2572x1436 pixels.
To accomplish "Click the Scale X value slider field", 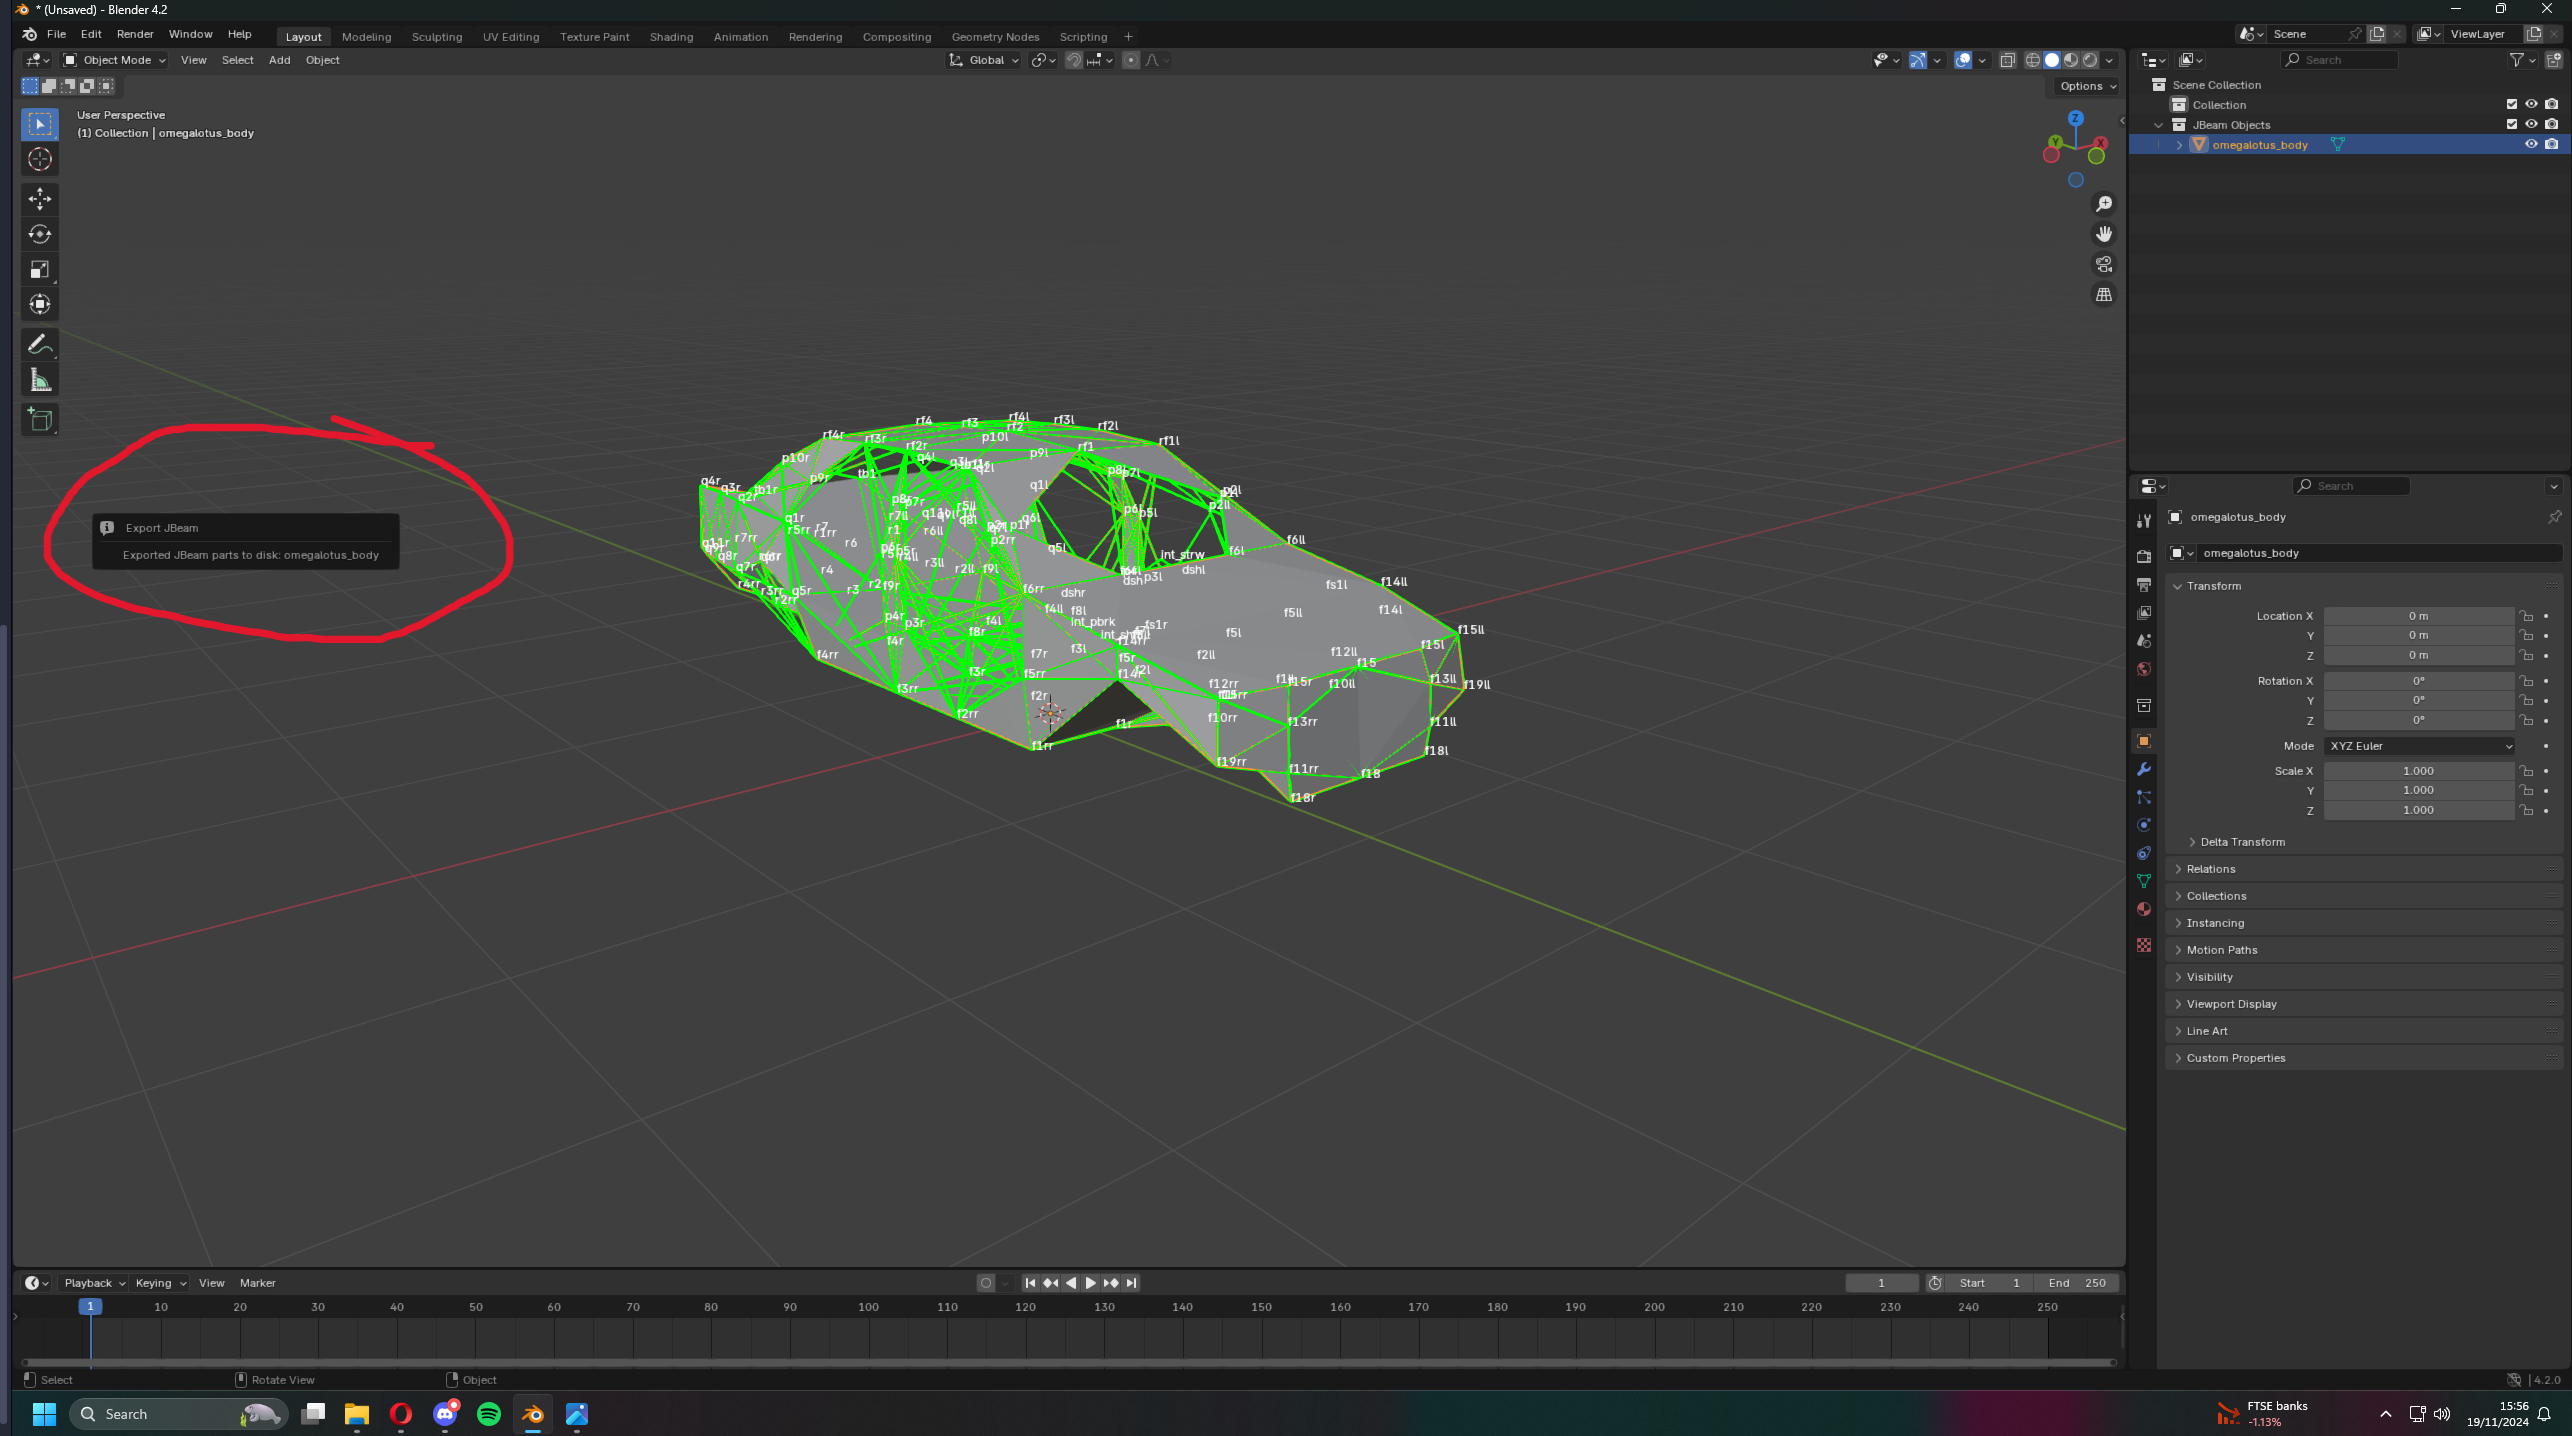I will click(2418, 771).
